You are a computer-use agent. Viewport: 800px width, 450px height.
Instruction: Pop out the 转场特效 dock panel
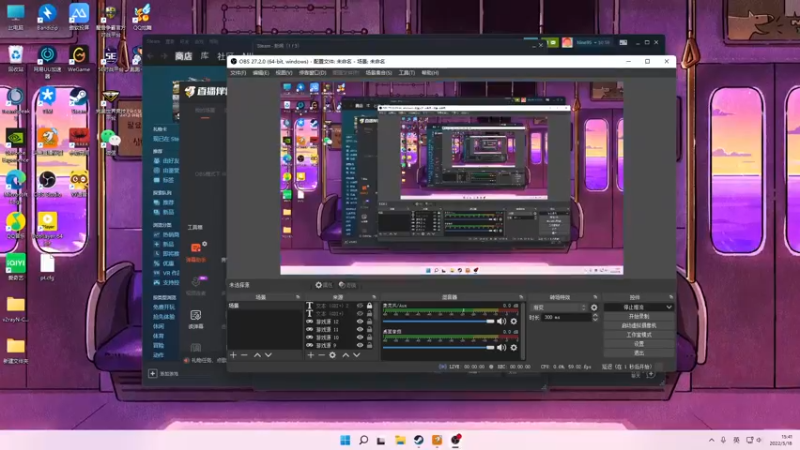pyautogui.click(x=595, y=297)
